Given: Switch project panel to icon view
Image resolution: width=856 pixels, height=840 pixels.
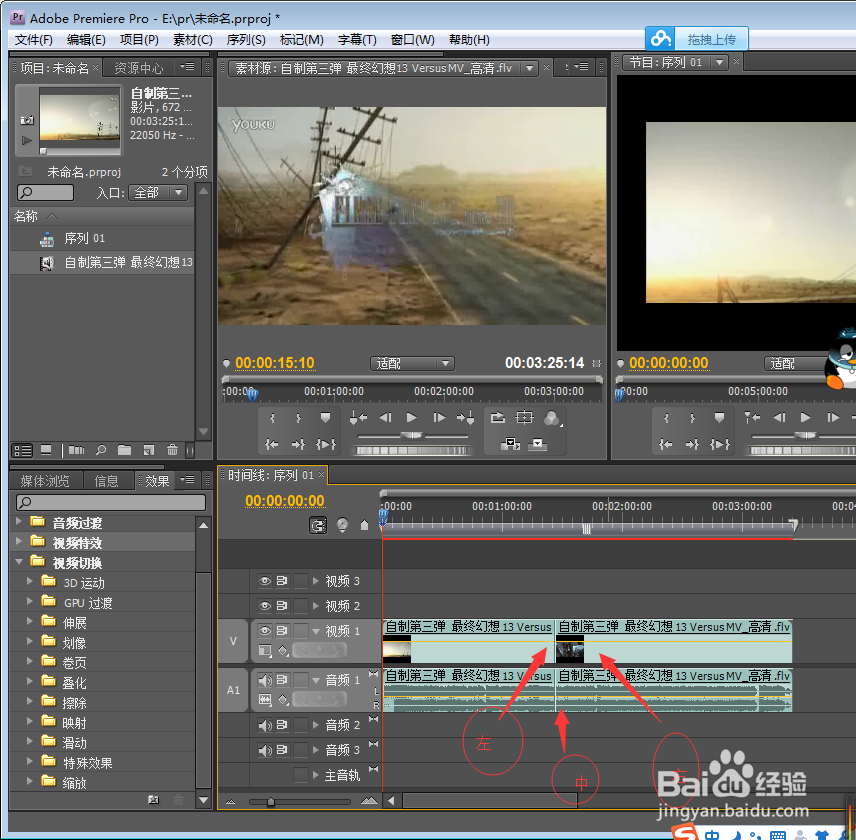Looking at the screenshot, I should 46,450.
